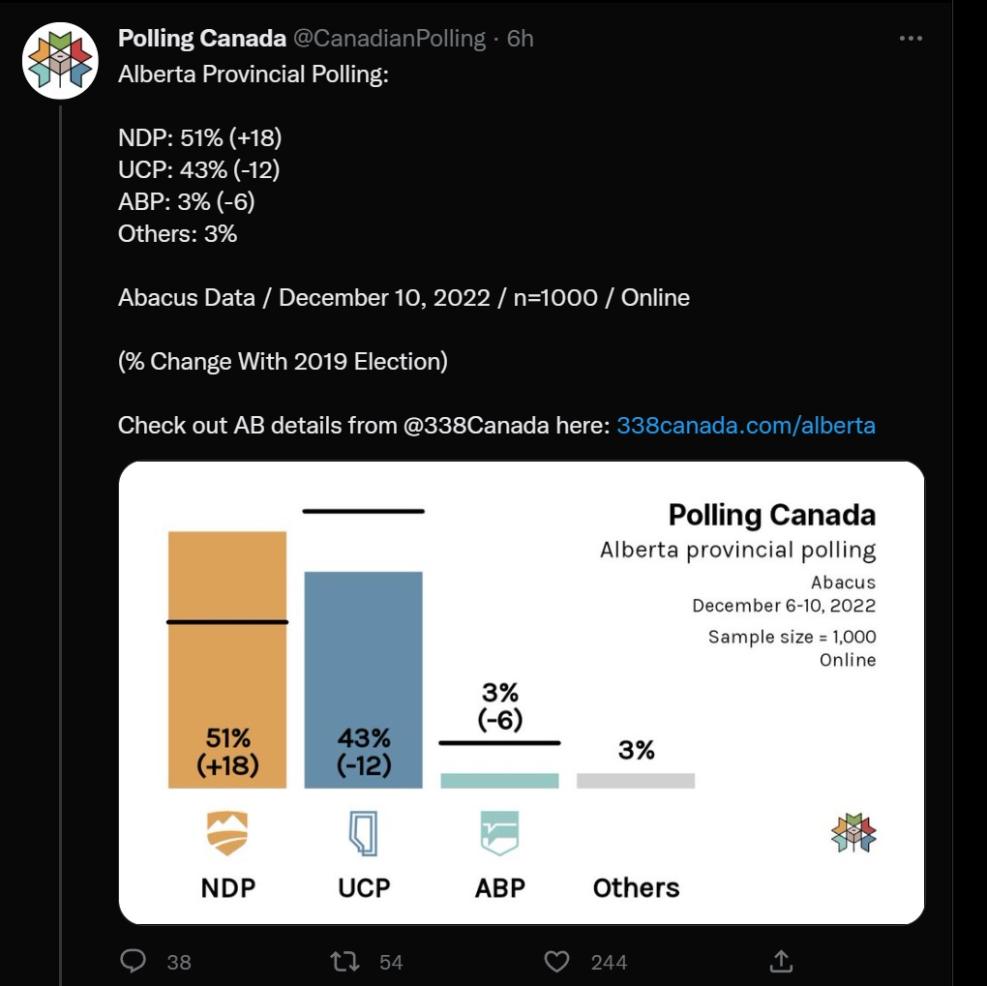Click the @338Canada mention in the tweet
This screenshot has width=987, height=986.
coord(478,425)
